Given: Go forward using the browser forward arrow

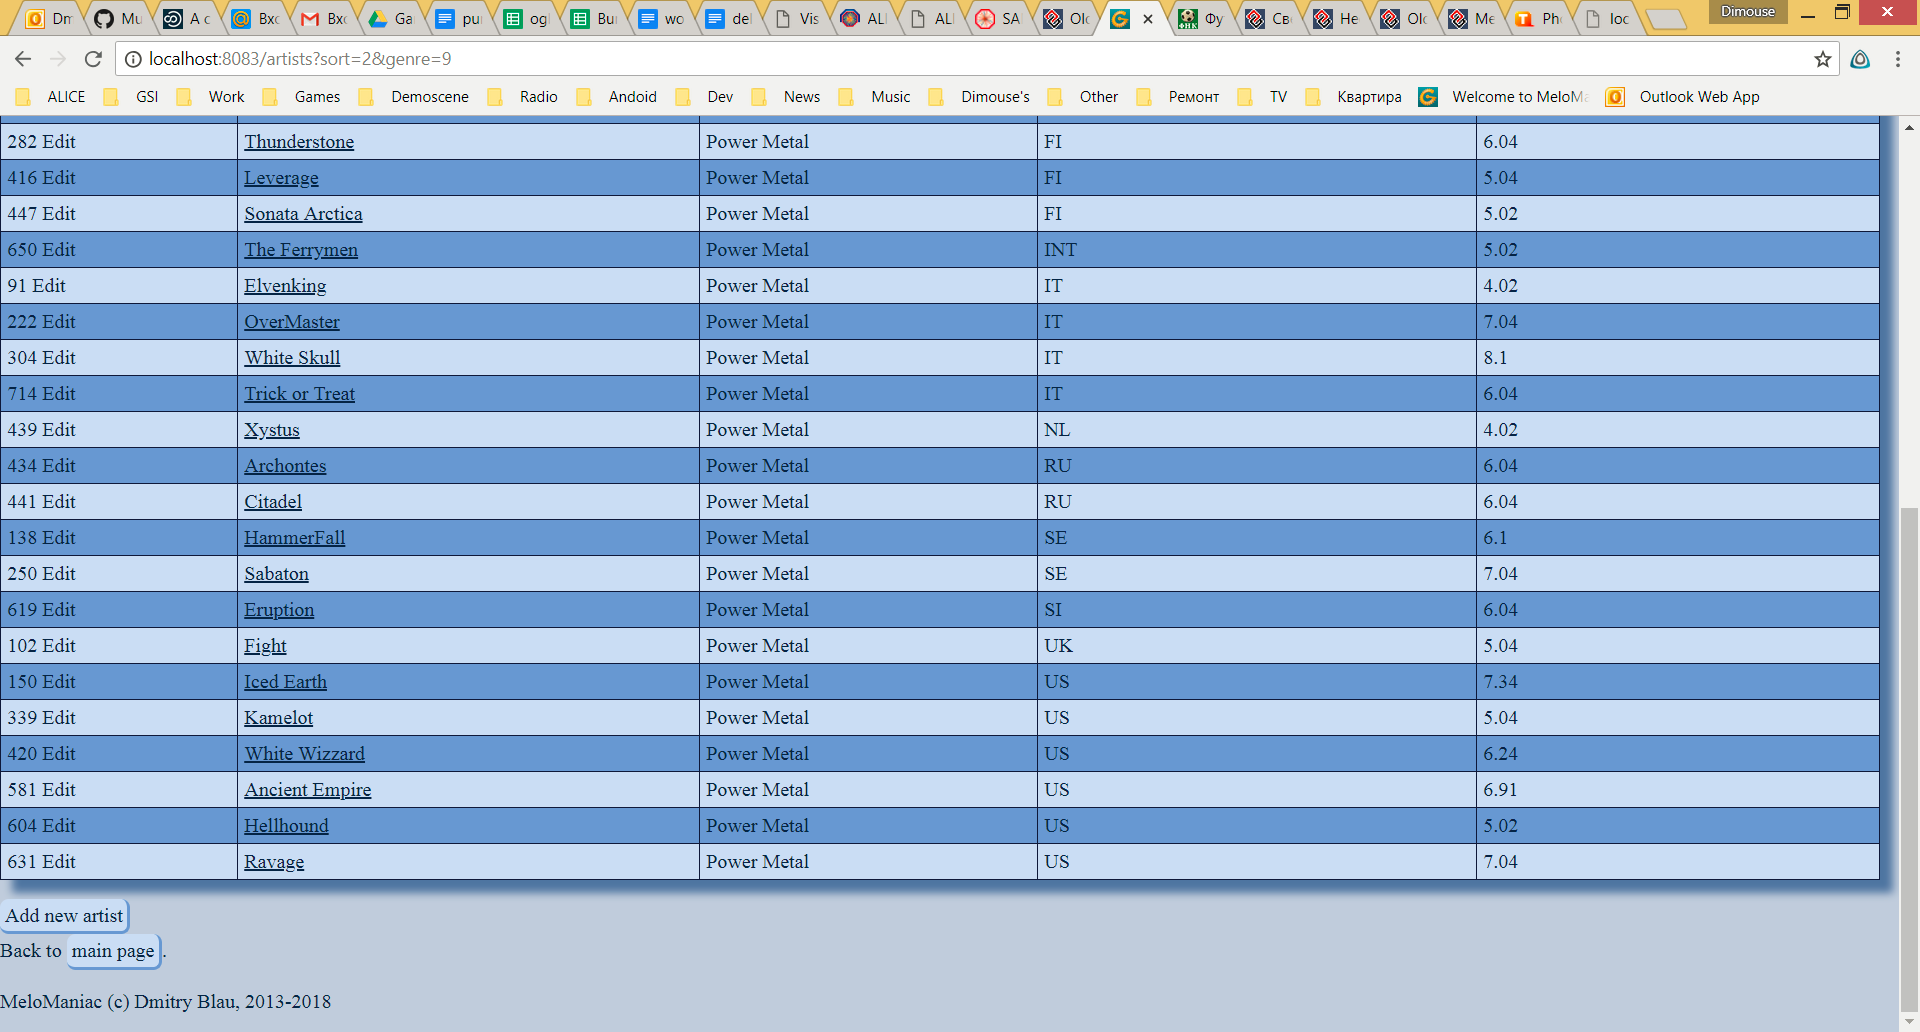Looking at the screenshot, I should point(58,59).
